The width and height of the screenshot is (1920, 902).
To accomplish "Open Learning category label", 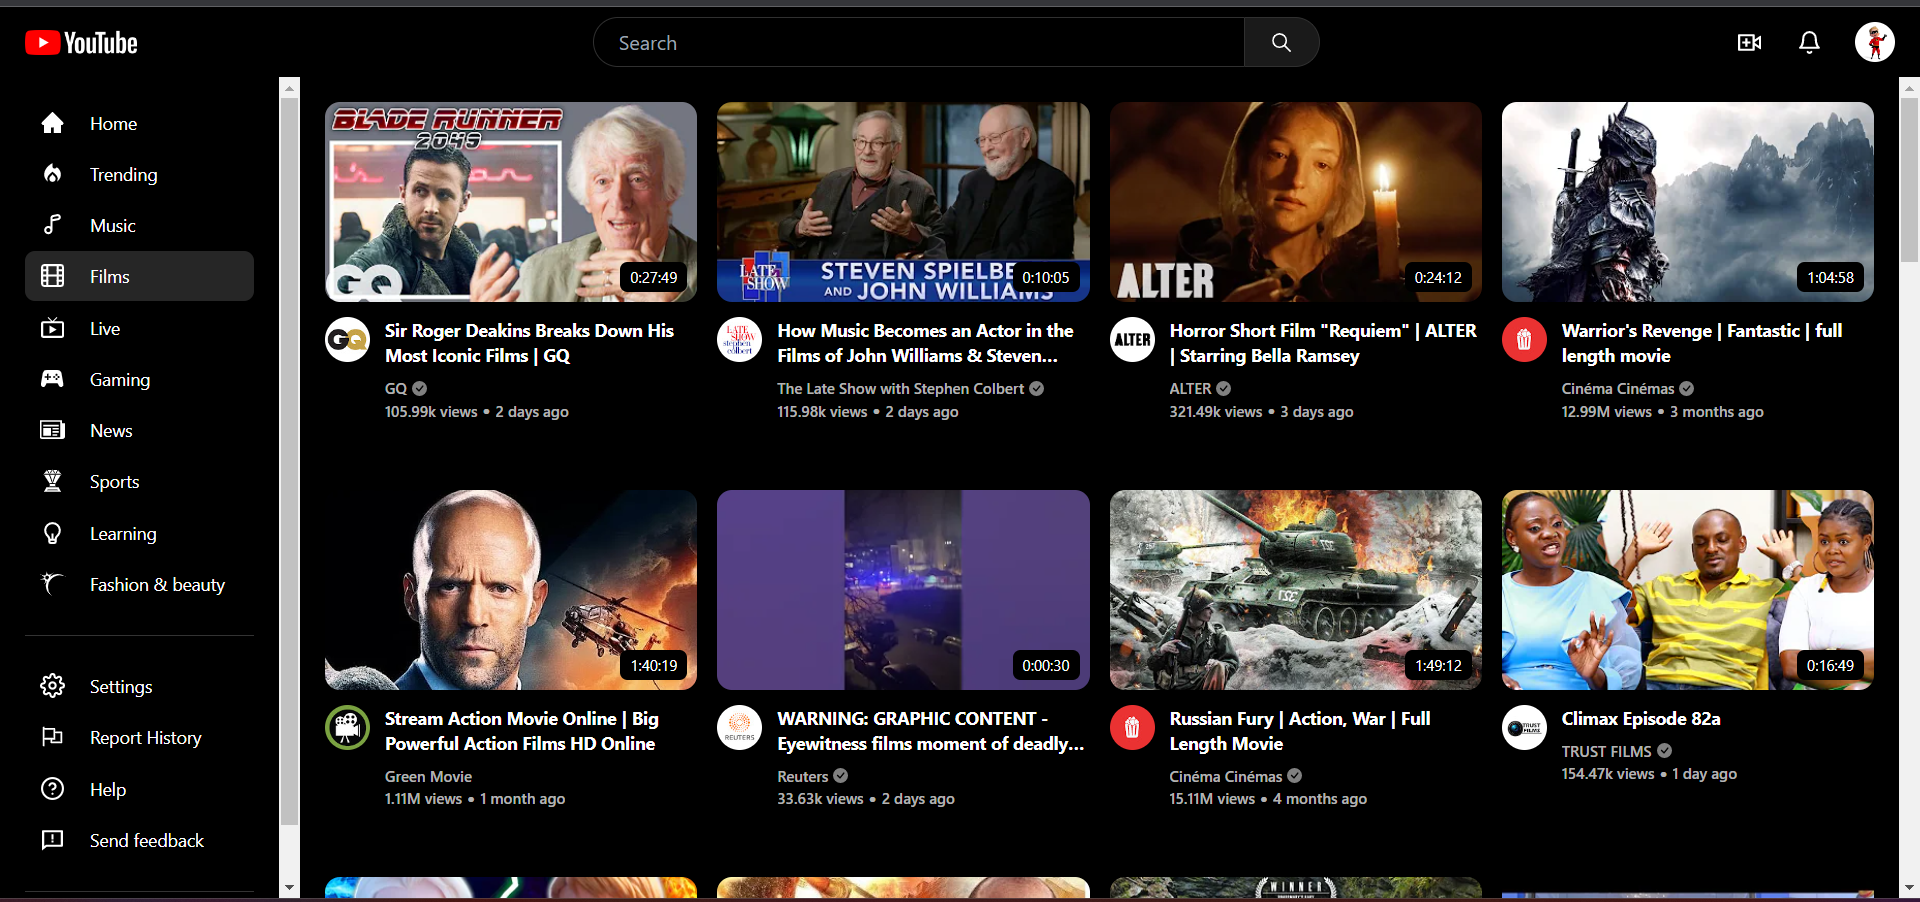I will pos(123,534).
